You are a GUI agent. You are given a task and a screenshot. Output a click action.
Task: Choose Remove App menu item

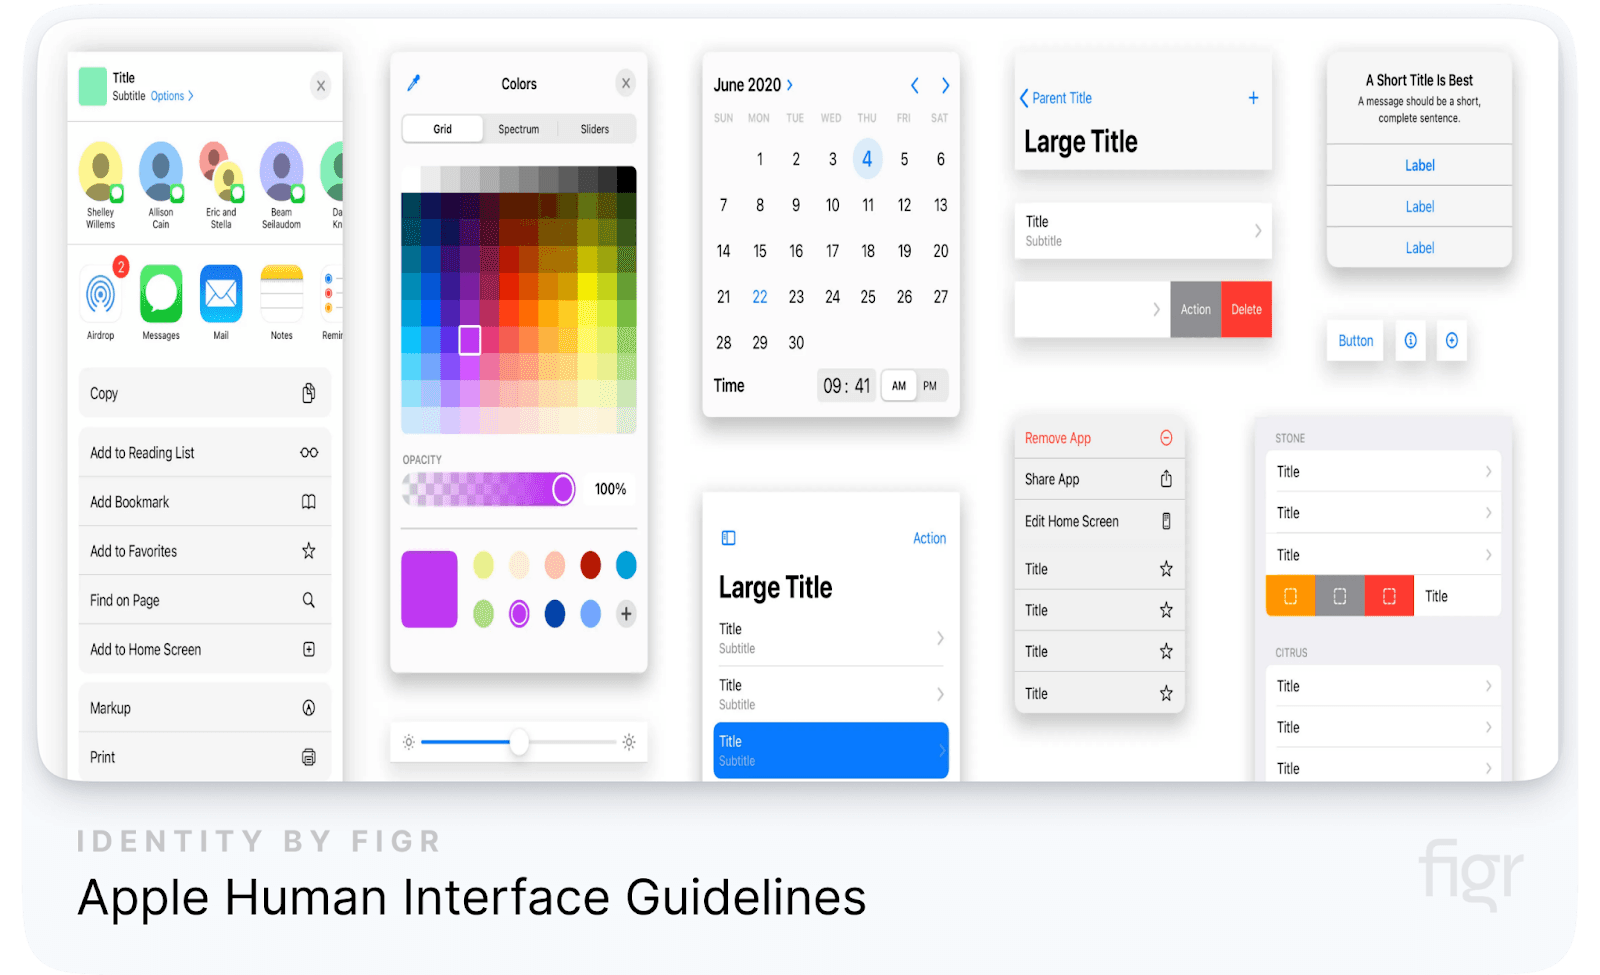click(1100, 438)
